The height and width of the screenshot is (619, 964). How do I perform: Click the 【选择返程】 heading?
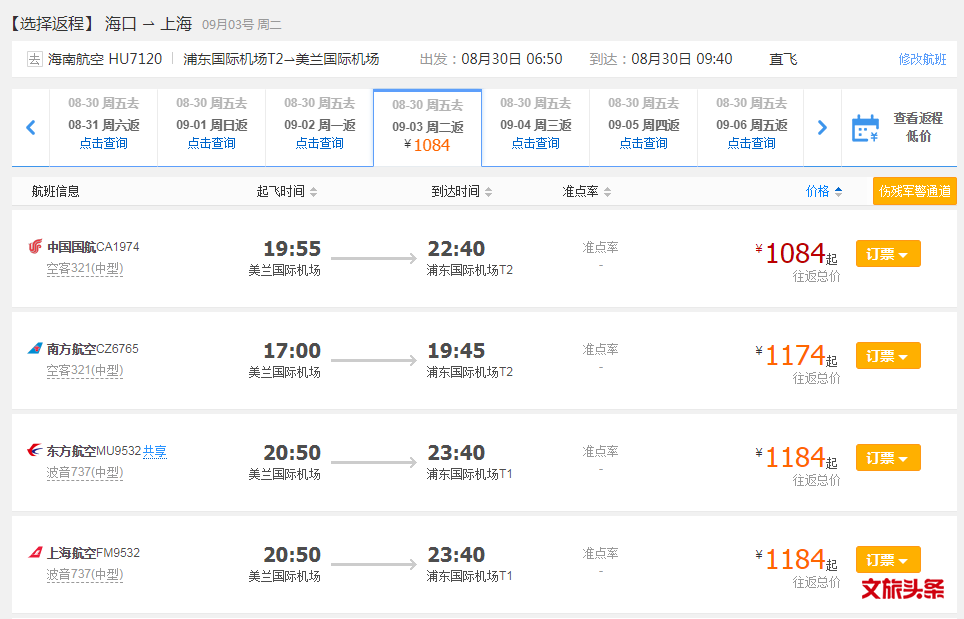point(52,24)
